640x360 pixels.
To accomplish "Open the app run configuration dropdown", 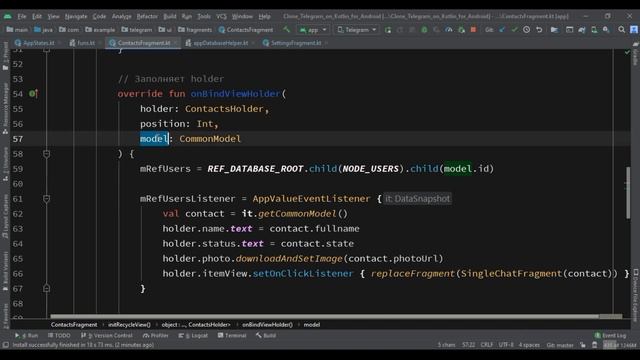I will click(x=313, y=30).
